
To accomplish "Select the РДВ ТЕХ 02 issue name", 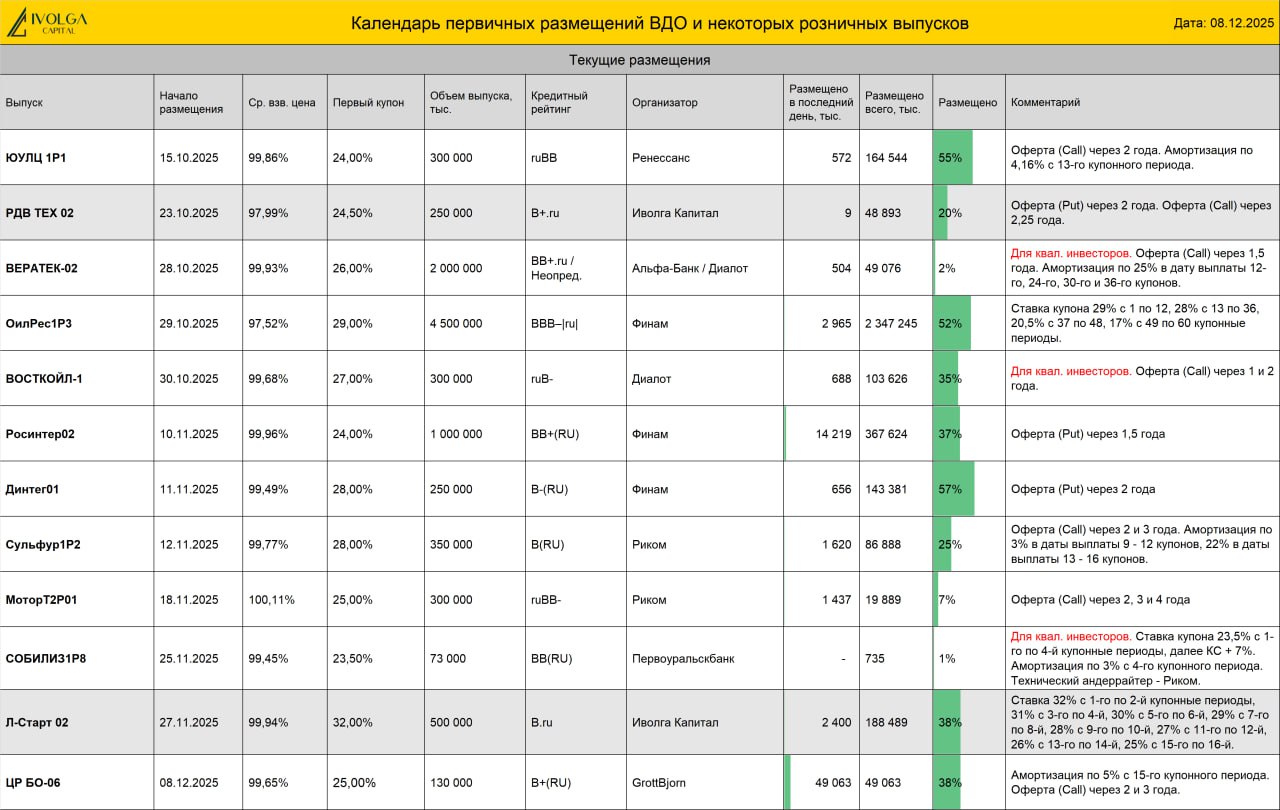I will [x=40, y=213].
